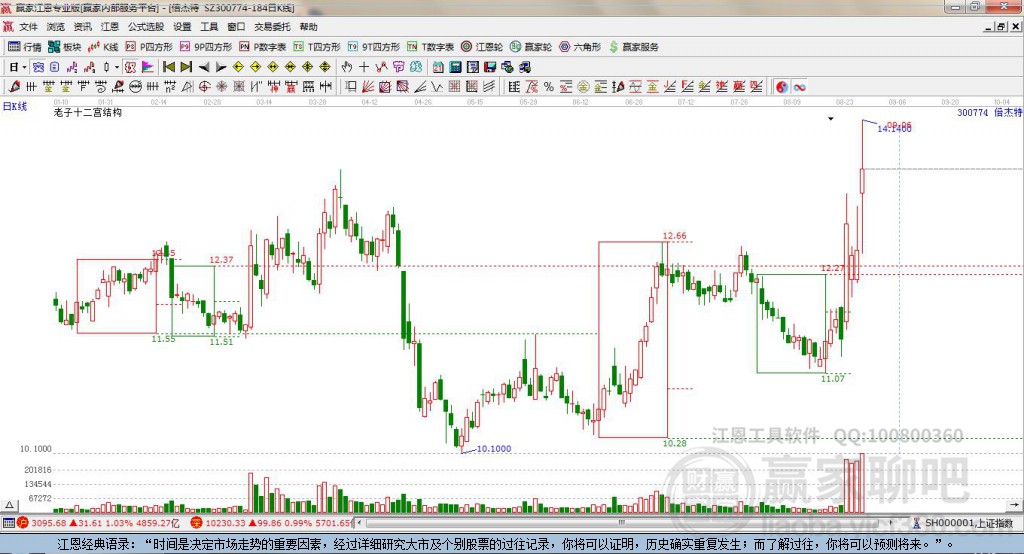Select the Gann fan lines tool
This screenshot has width=1024, height=554.
[368, 86]
